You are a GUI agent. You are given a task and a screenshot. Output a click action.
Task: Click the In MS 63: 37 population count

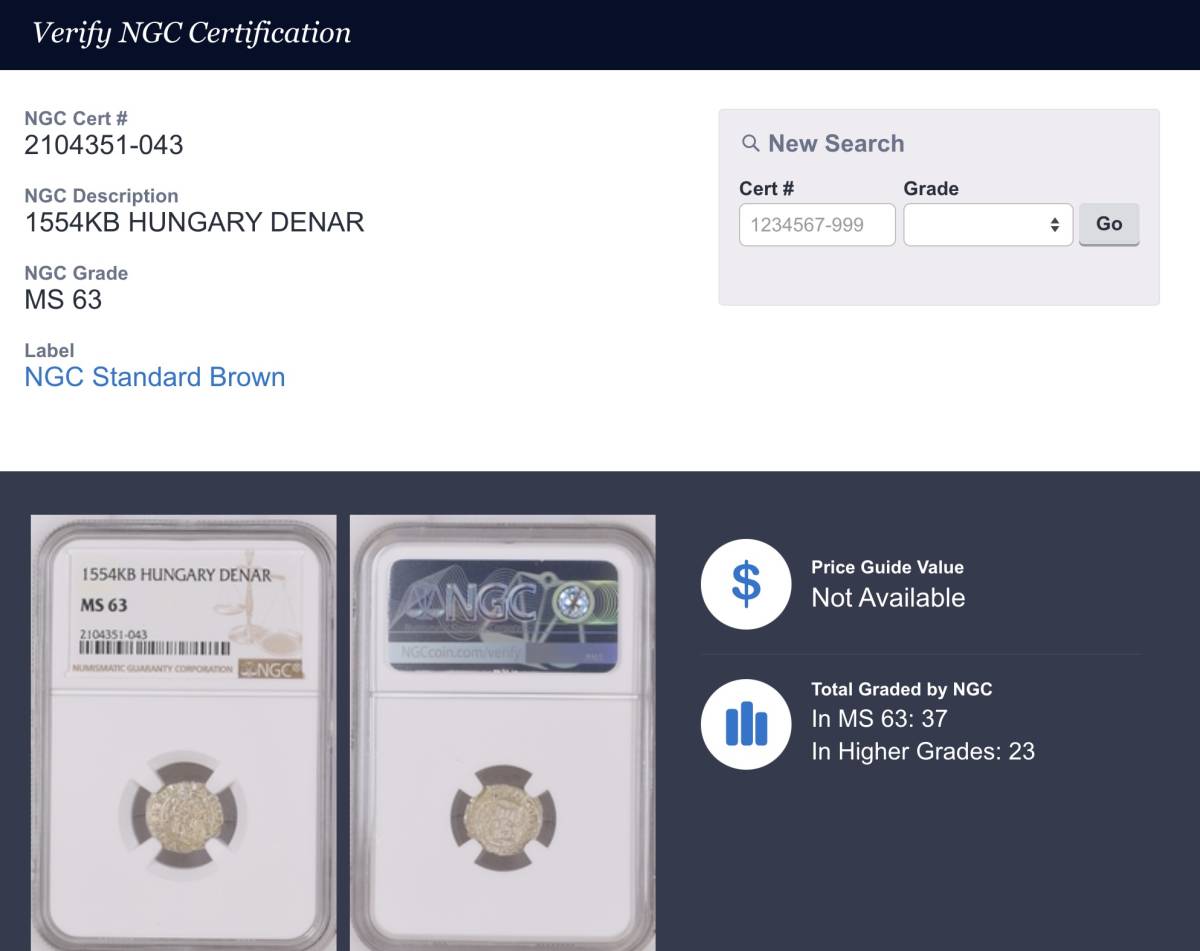(879, 719)
